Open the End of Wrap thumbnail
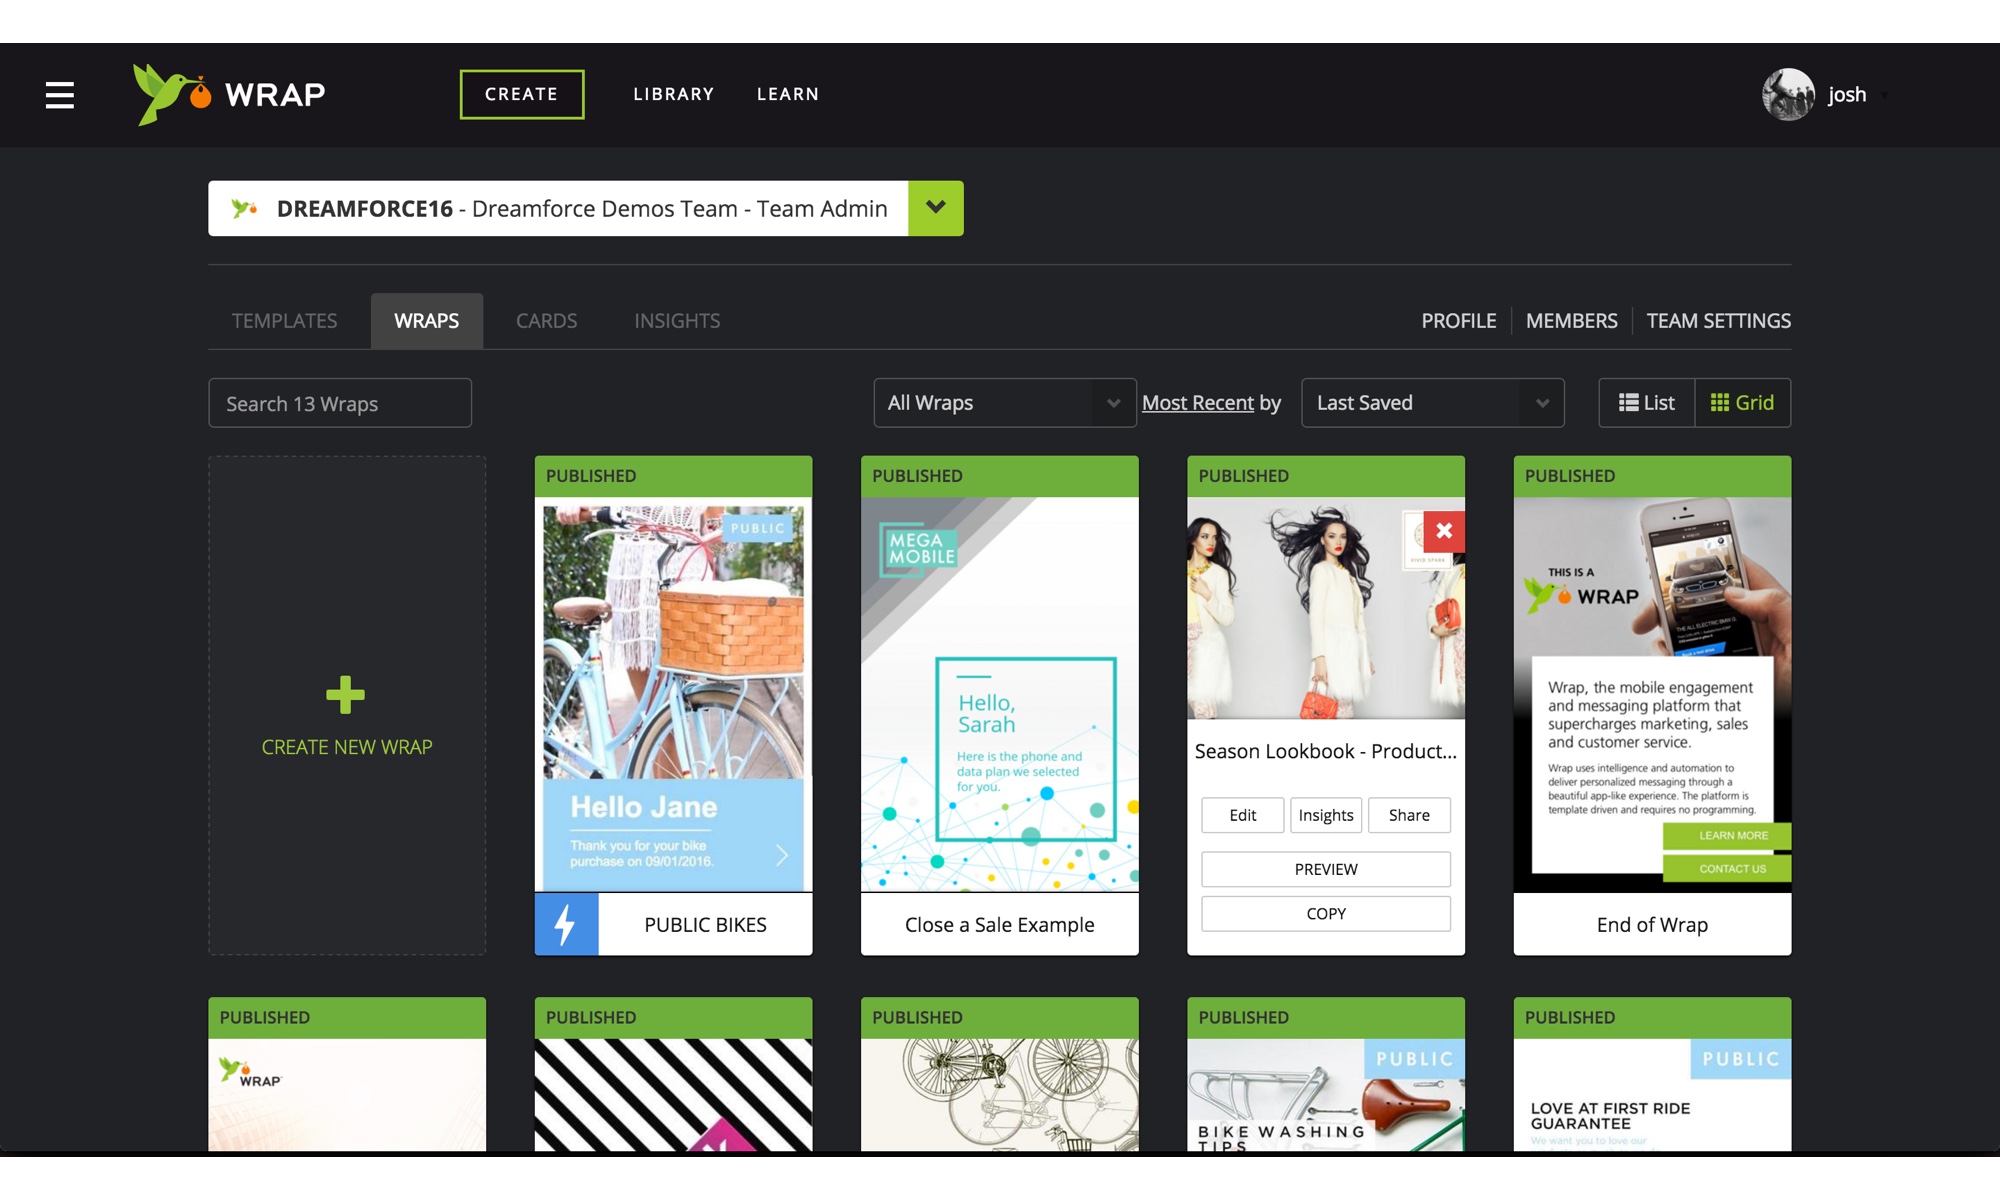Image resolution: width=2000 pixels, height=1200 pixels. click(1652, 695)
